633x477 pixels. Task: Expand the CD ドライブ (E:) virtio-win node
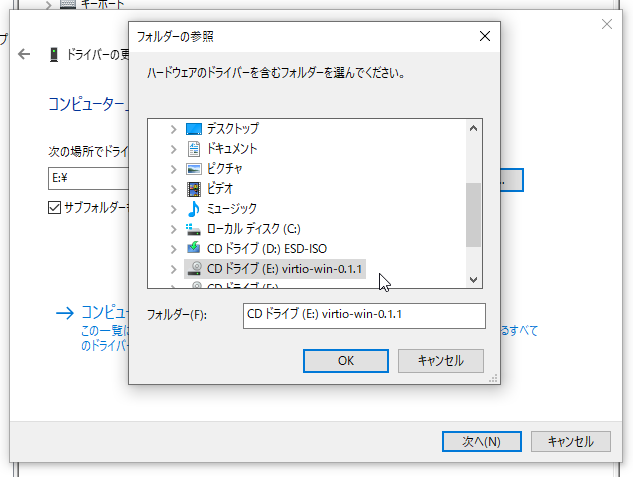[174, 269]
